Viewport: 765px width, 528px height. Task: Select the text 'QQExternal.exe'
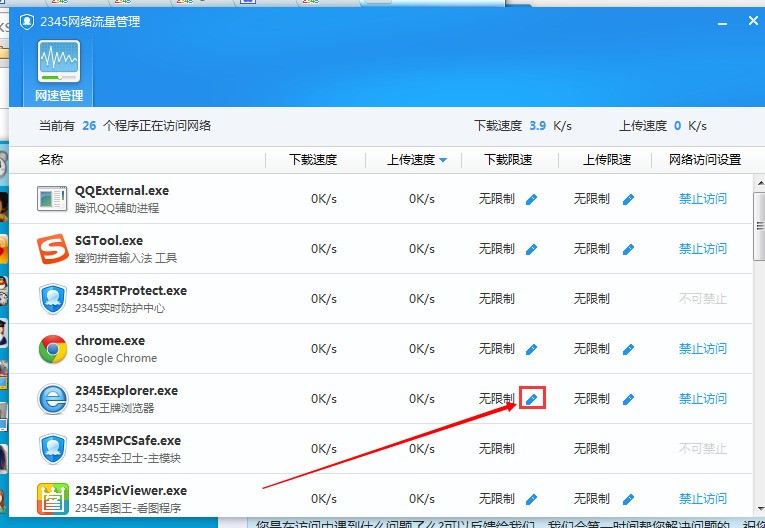click(x=122, y=190)
